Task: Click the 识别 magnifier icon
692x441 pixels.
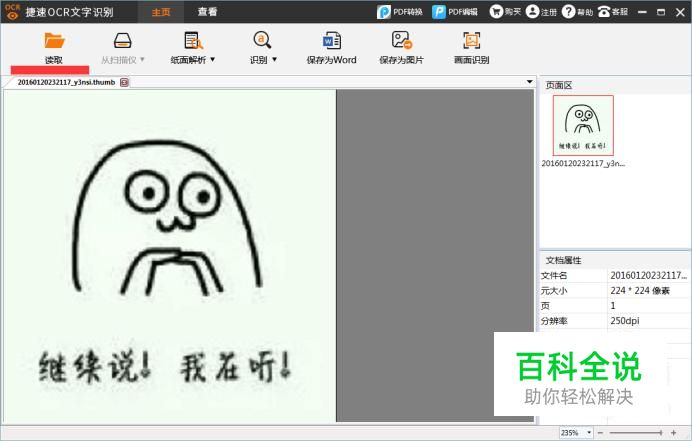Action: point(262,40)
